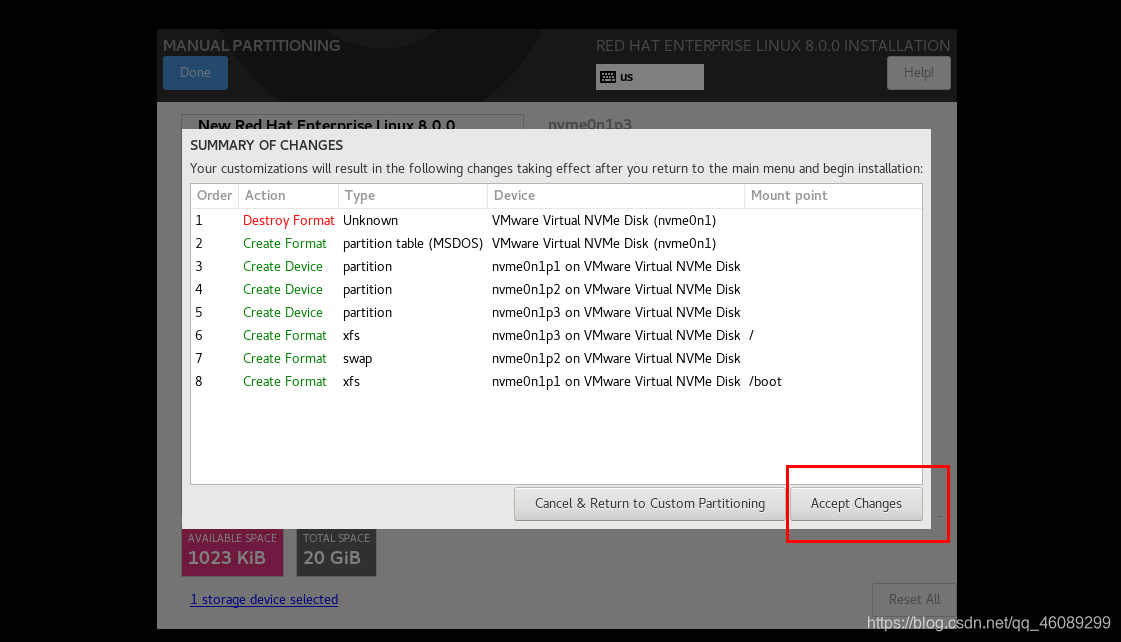Screen dimensions: 1121x642
Task: Click the swap type cell
Action: click(x=357, y=358)
